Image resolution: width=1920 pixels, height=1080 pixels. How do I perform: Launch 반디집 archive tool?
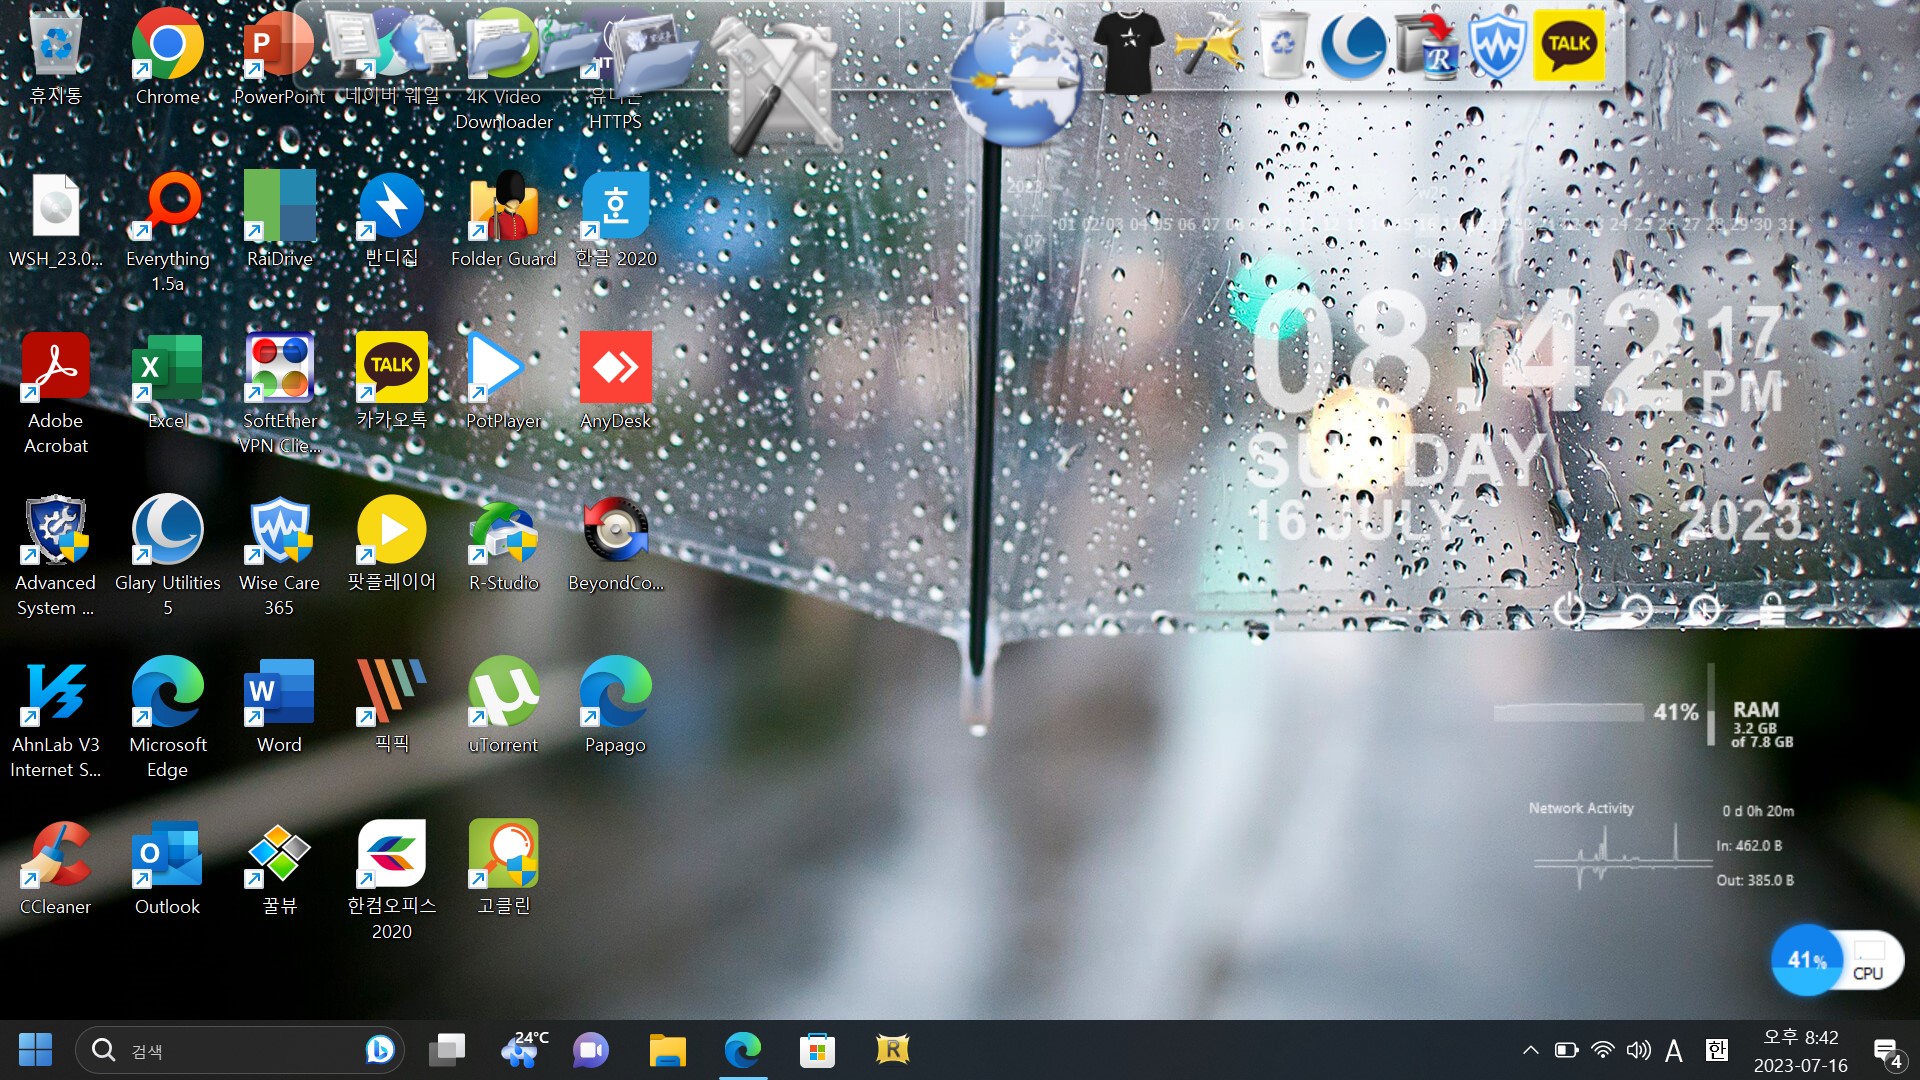(391, 220)
